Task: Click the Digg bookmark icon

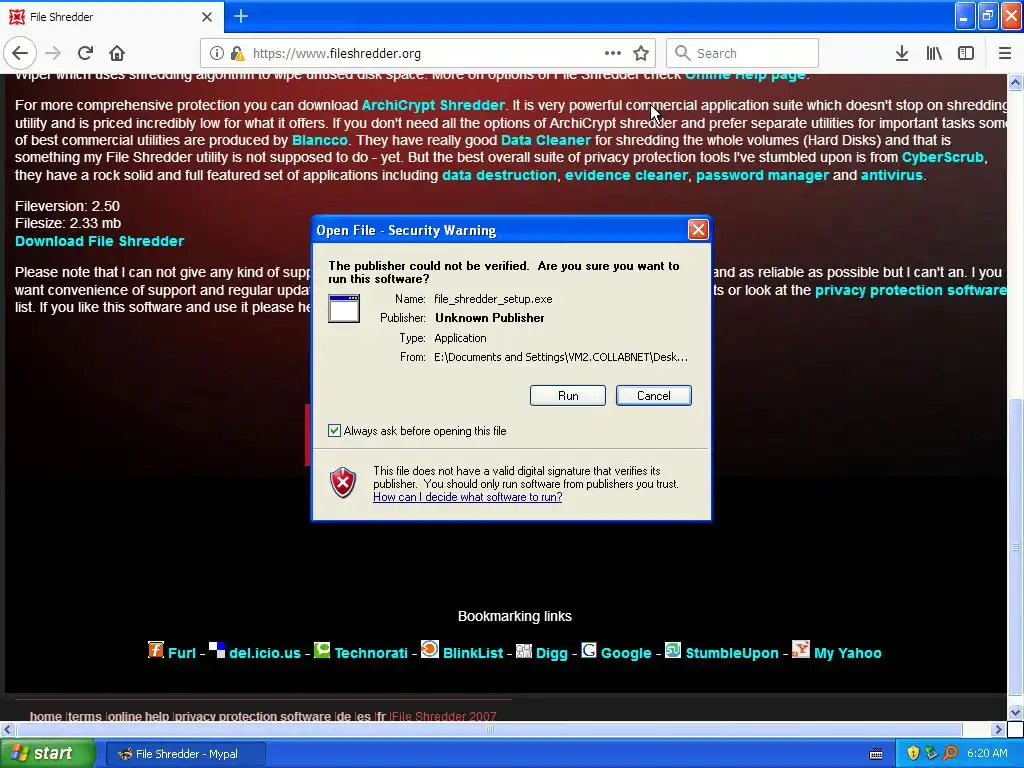Action: coord(524,650)
